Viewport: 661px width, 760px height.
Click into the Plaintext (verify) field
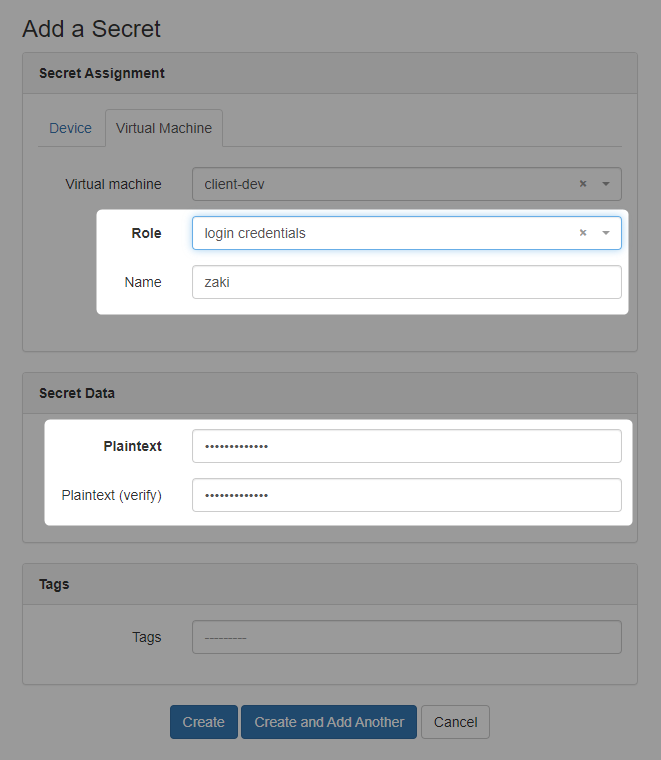click(x=407, y=495)
